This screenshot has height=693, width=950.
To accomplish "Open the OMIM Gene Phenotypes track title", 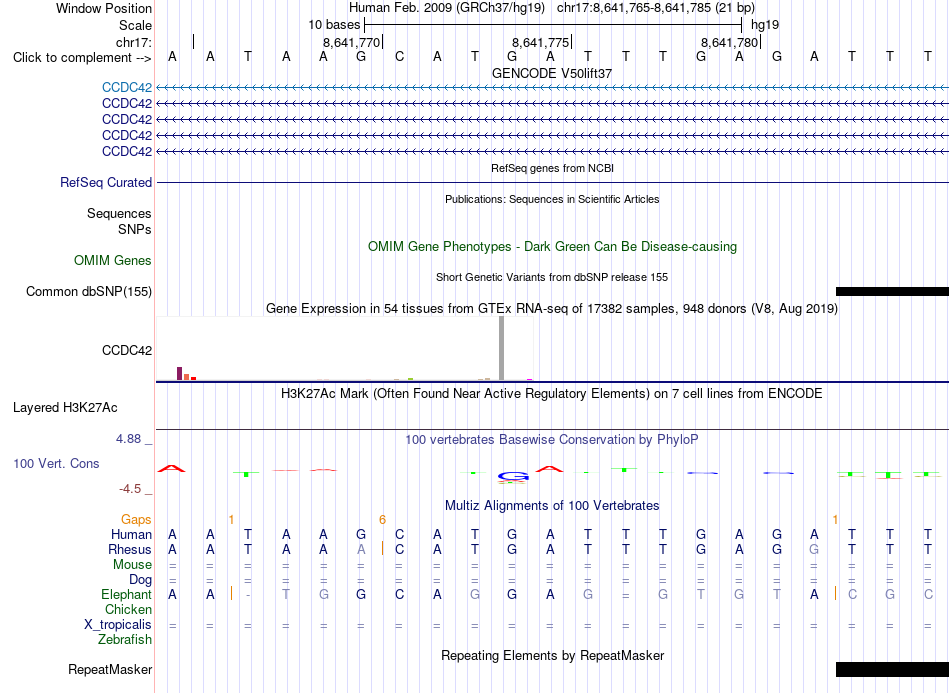I will coord(552,247).
